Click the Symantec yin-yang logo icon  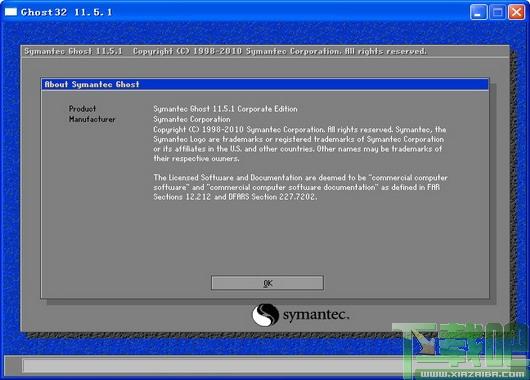tap(265, 315)
